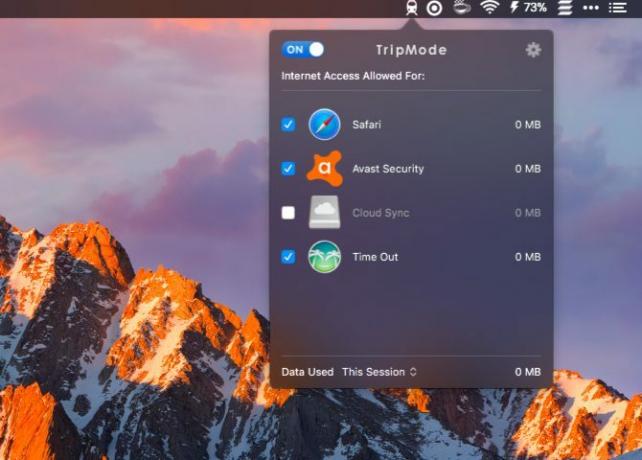
Task: Click the Cloud Sync drive icon
Action: [x=324, y=212]
